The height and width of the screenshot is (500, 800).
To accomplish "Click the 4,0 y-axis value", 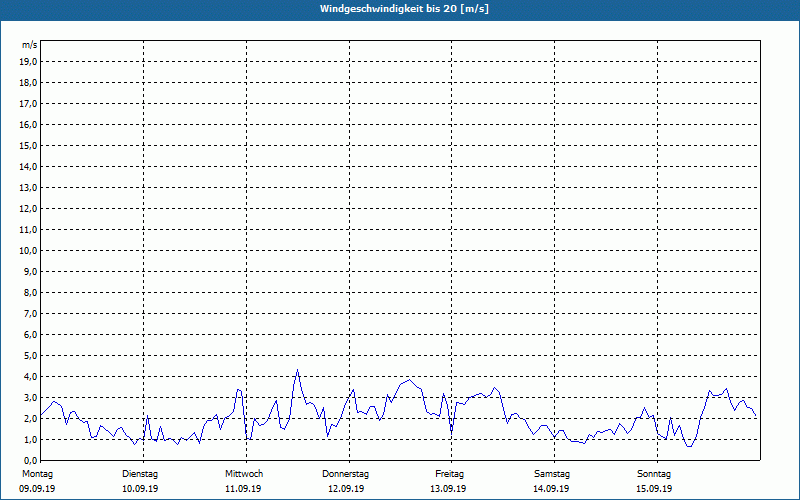I will pyautogui.click(x=30, y=377).
